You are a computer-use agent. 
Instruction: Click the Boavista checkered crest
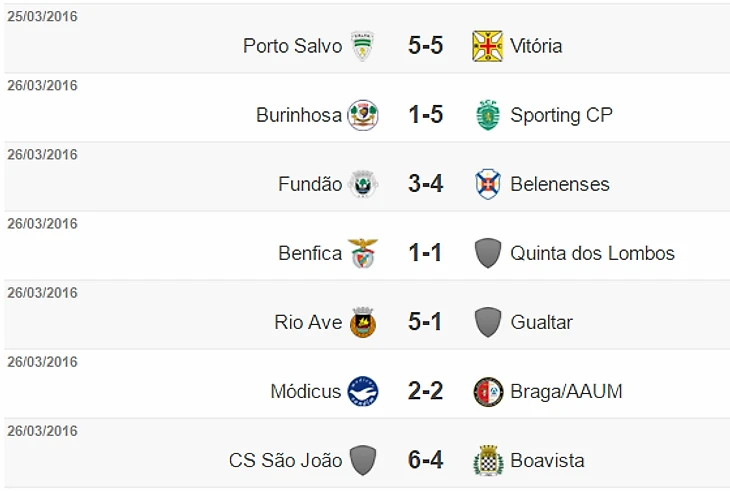(487, 460)
